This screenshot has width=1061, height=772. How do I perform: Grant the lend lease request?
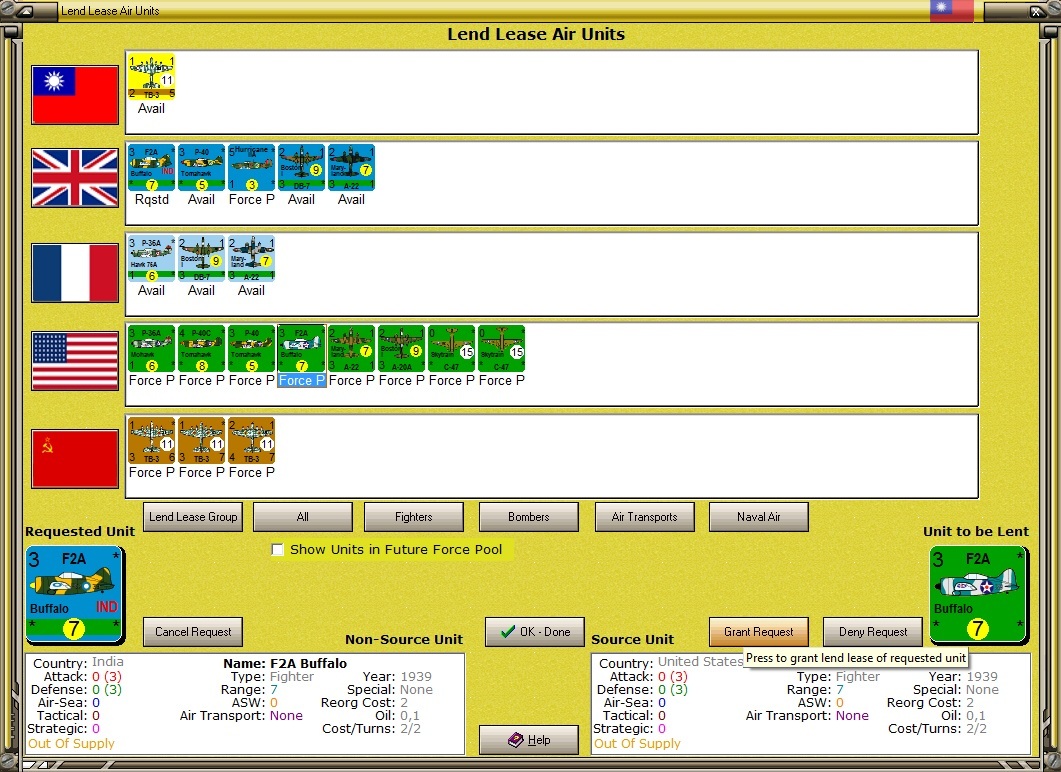point(759,632)
